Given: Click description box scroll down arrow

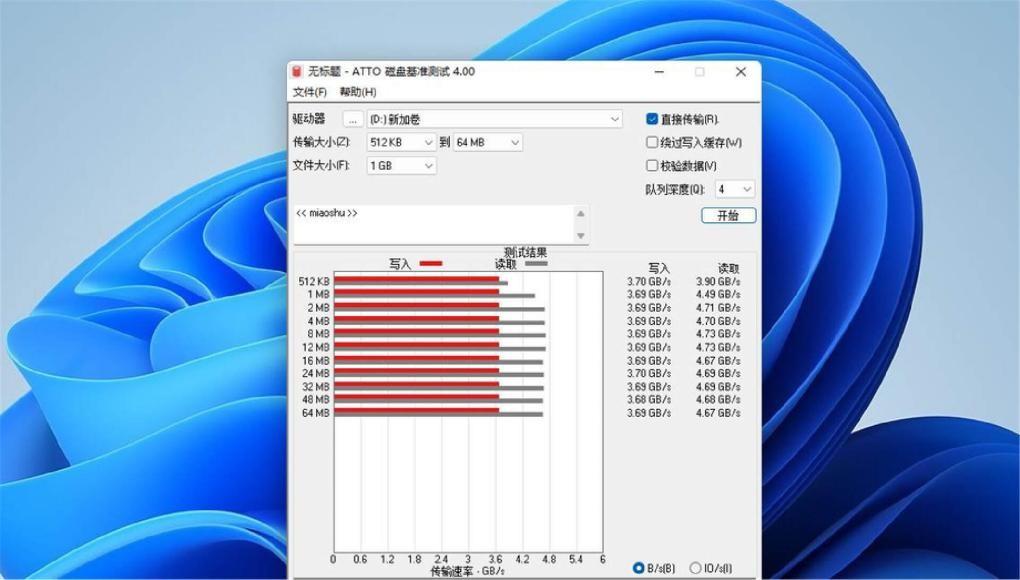Looking at the screenshot, I should (x=581, y=235).
